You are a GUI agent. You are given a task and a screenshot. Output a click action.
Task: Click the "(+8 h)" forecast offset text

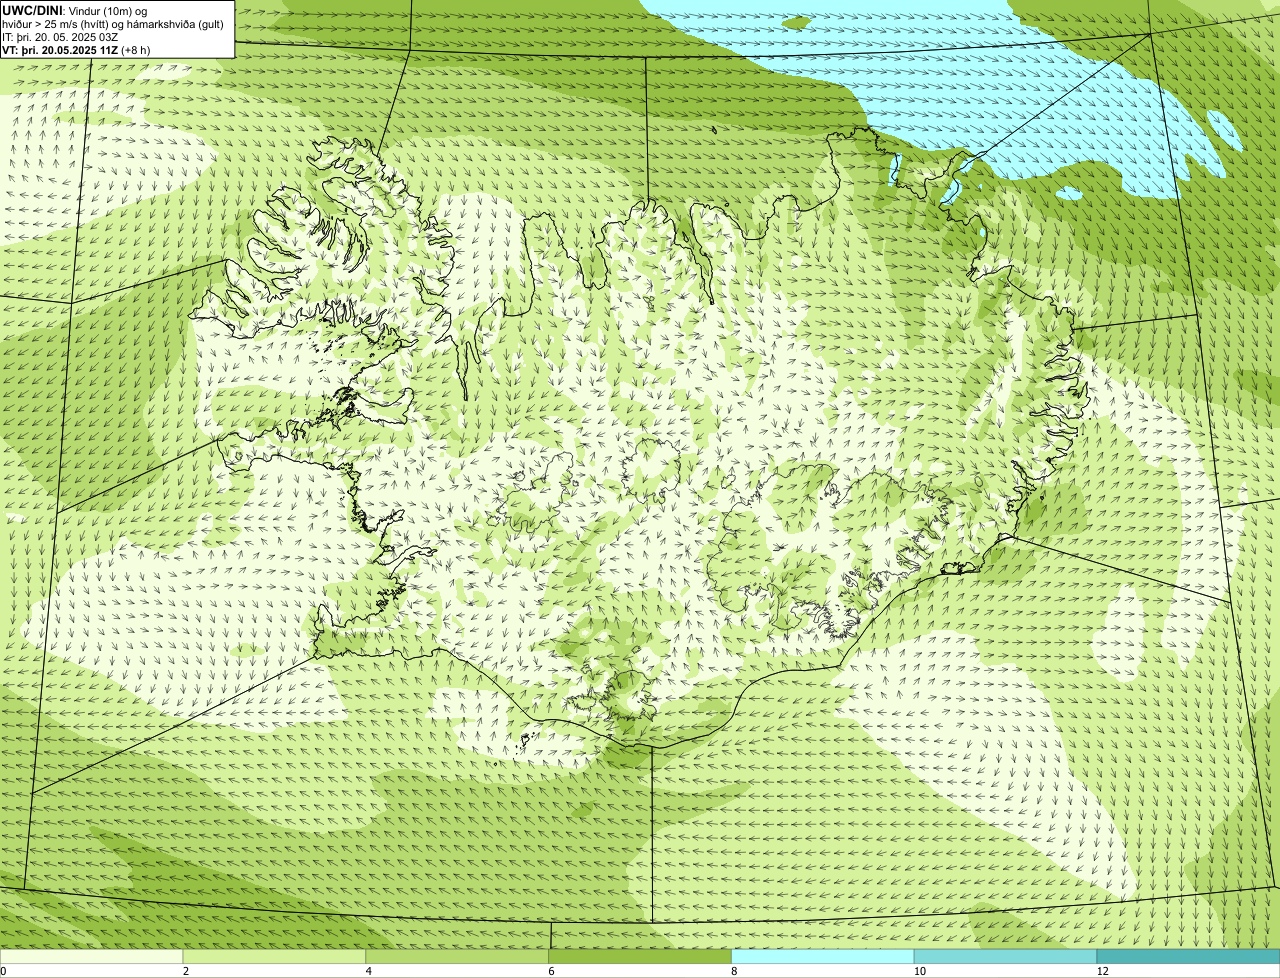[136, 50]
